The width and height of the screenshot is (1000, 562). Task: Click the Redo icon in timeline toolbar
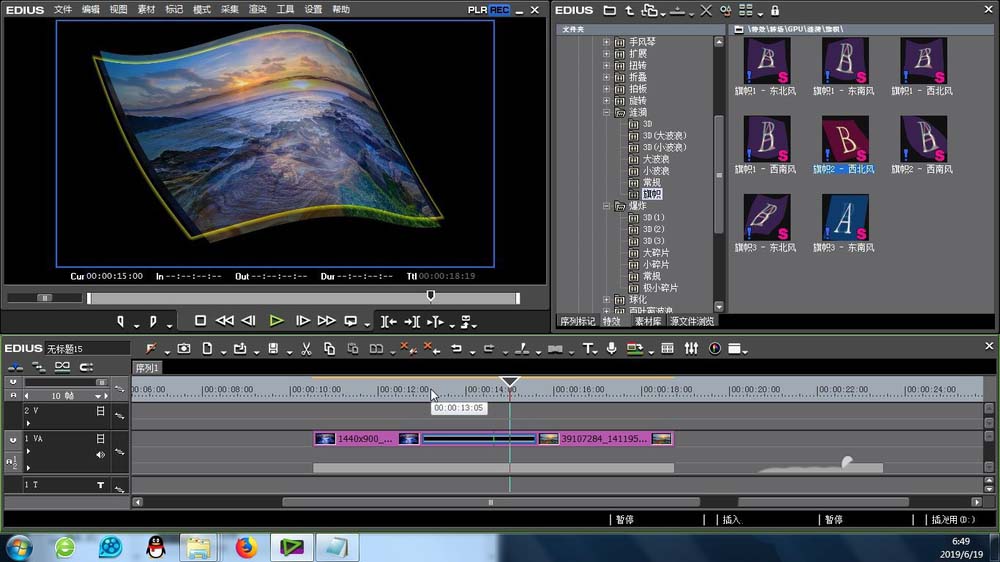489,348
